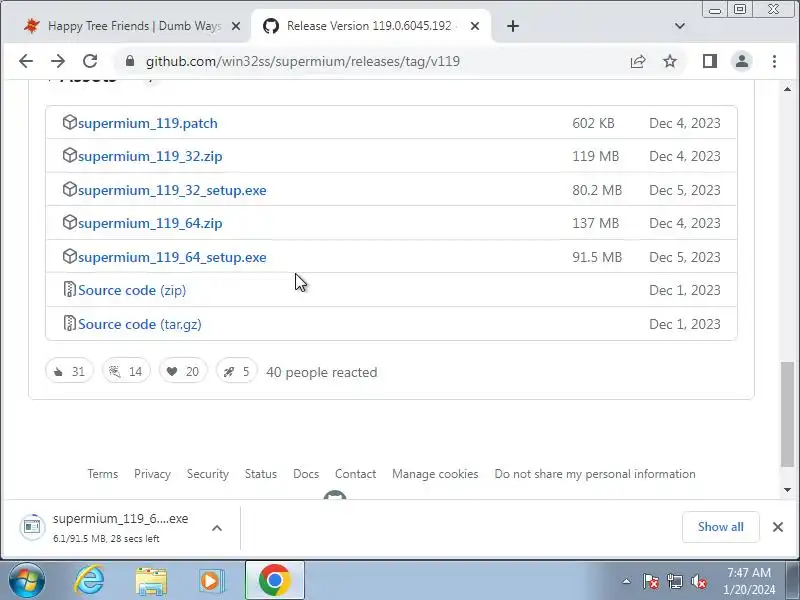
Task: Click package icon beside supermium_119_64.zip
Action: click(69, 222)
